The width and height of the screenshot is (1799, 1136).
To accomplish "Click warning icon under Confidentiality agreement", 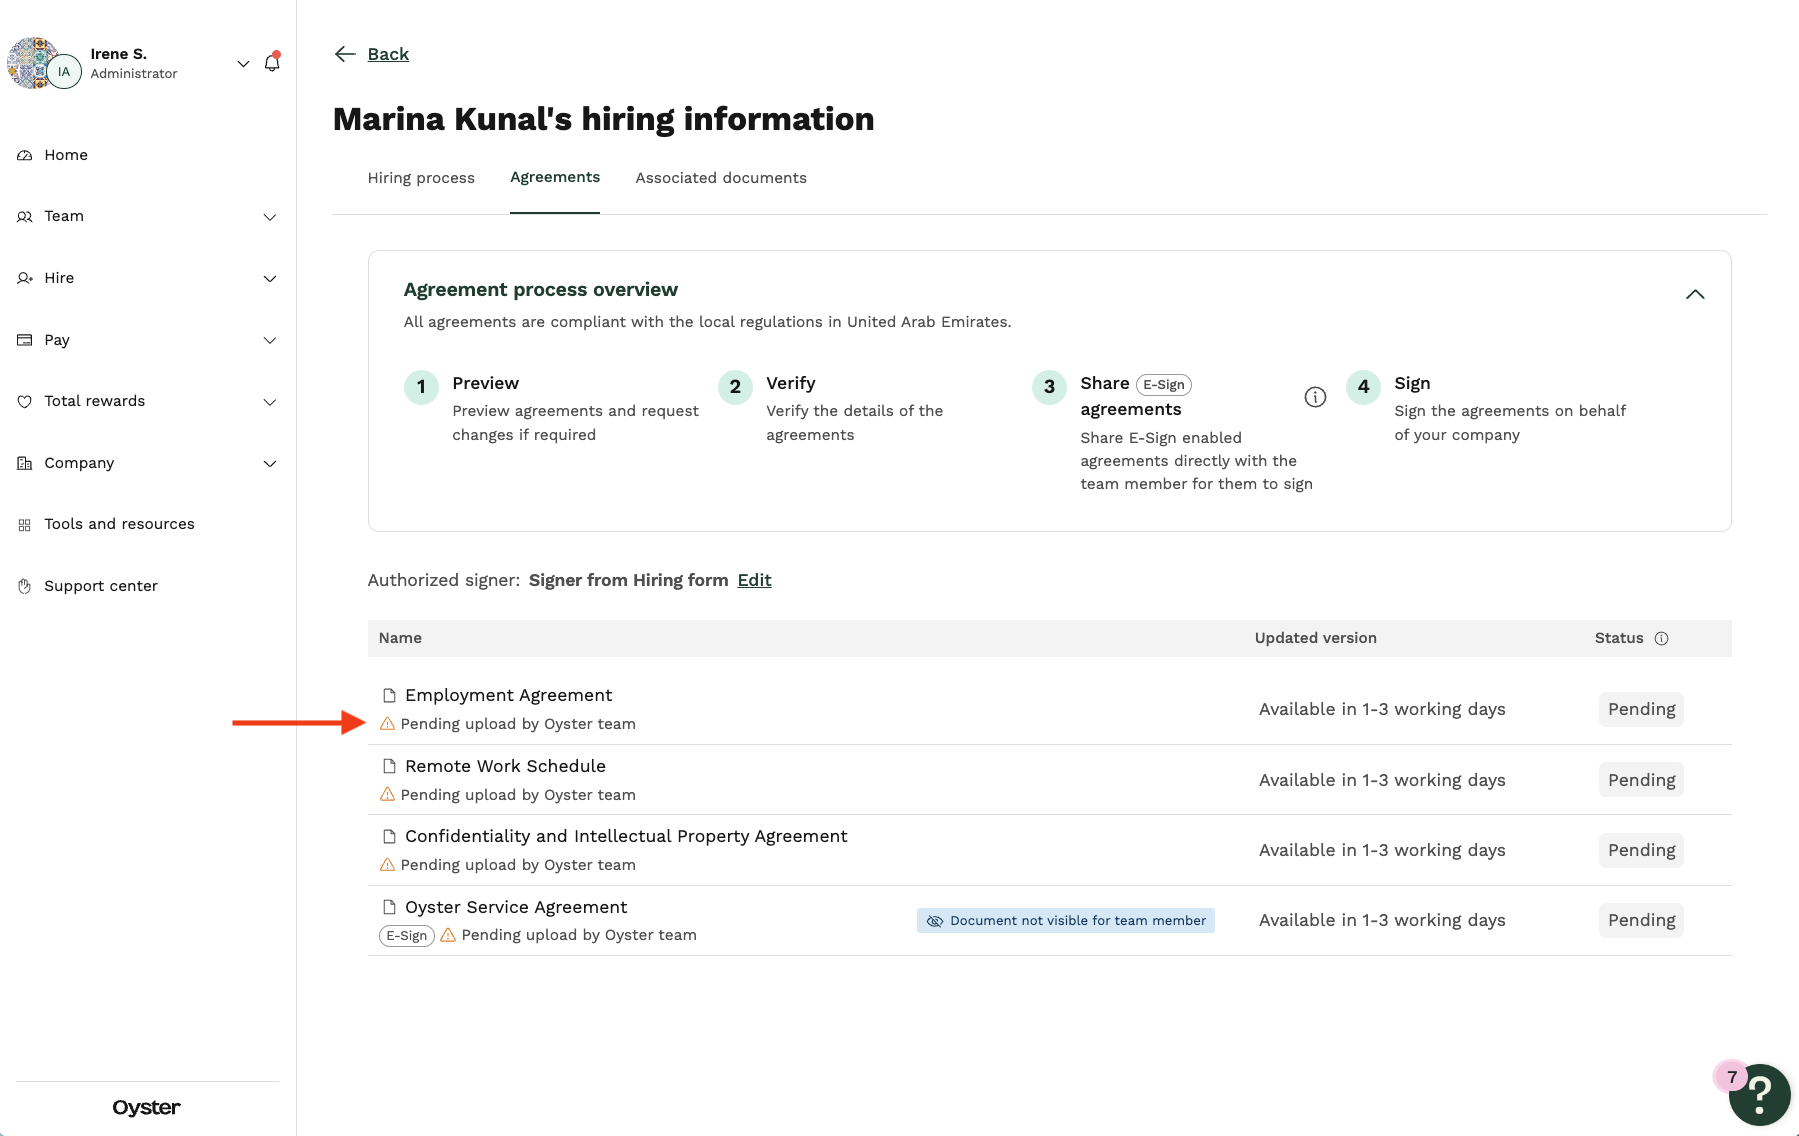I will (x=387, y=864).
